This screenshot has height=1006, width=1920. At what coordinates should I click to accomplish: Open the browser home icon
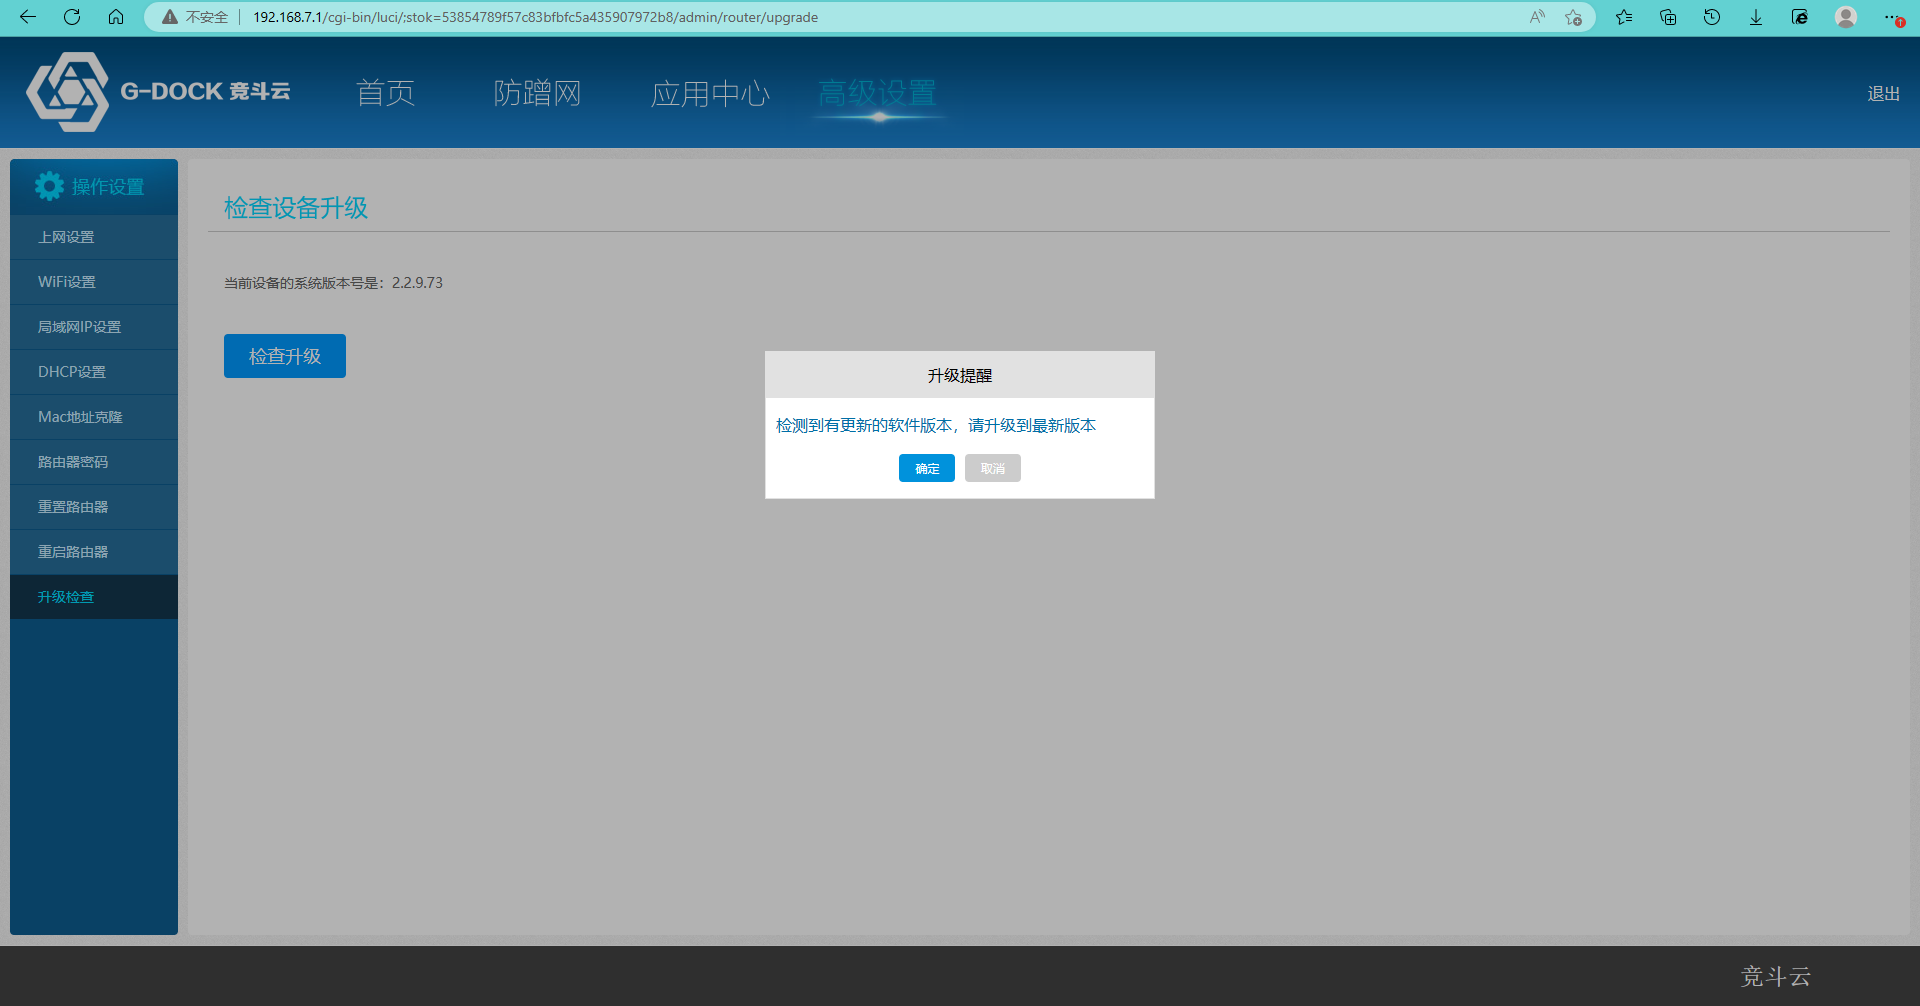click(x=116, y=17)
